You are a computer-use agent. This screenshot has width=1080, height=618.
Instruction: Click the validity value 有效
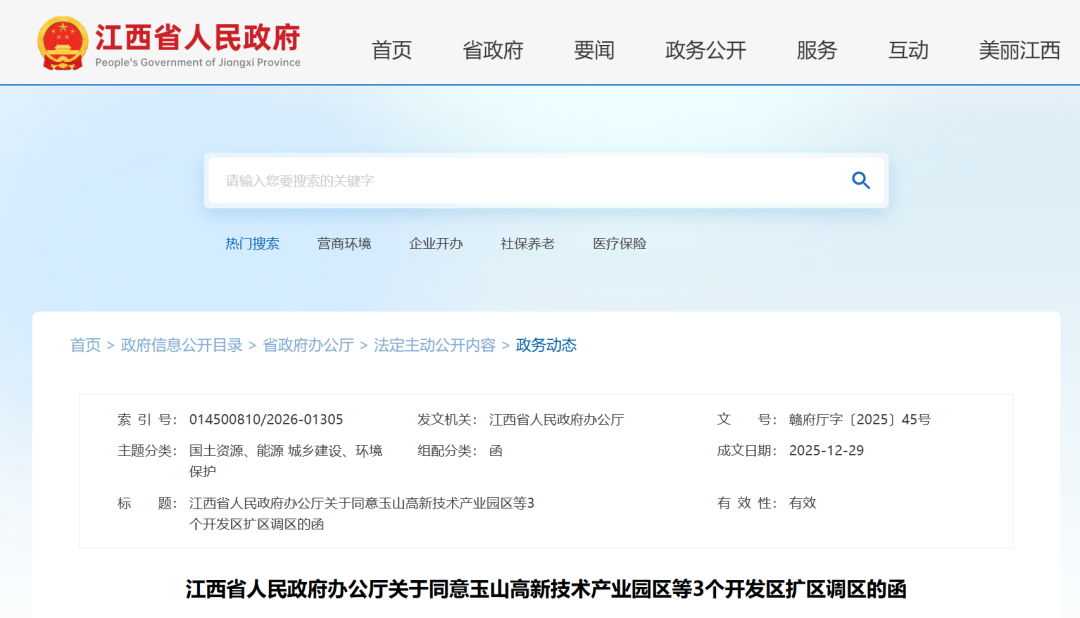click(802, 503)
